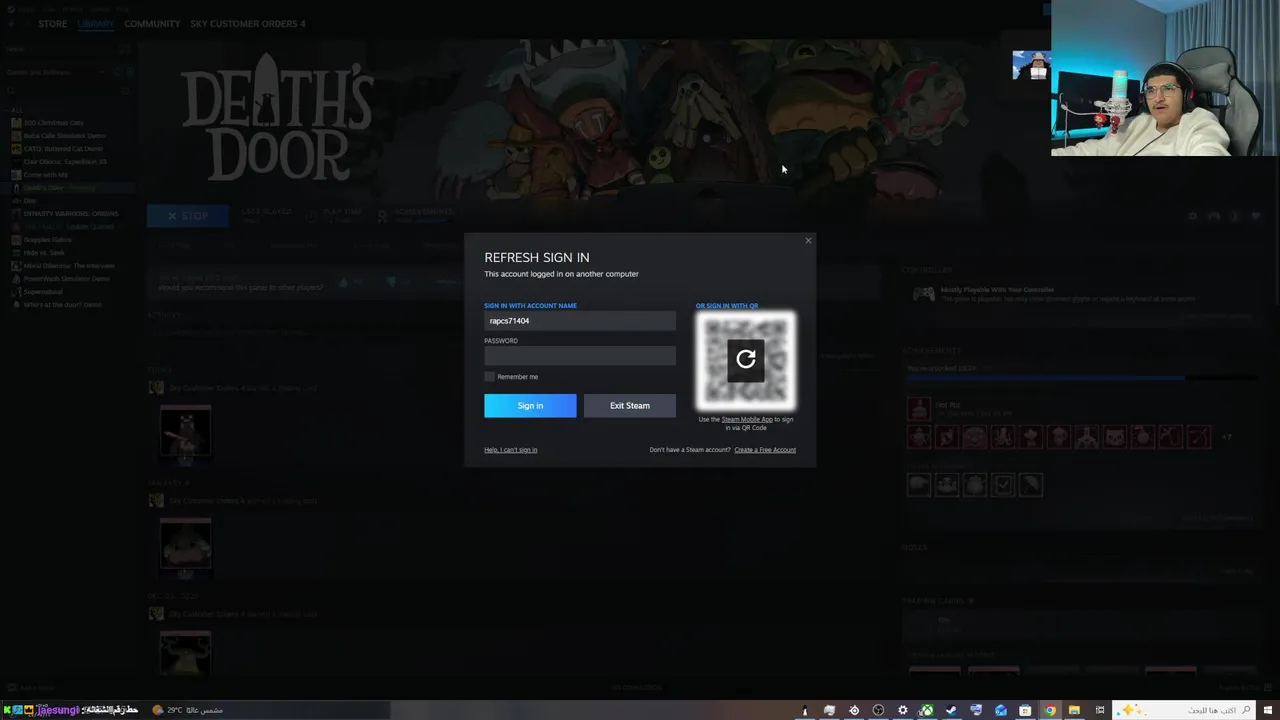Open the Mail app on taskbar
Screen dimensions: 1280x720
(x=1001, y=710)
